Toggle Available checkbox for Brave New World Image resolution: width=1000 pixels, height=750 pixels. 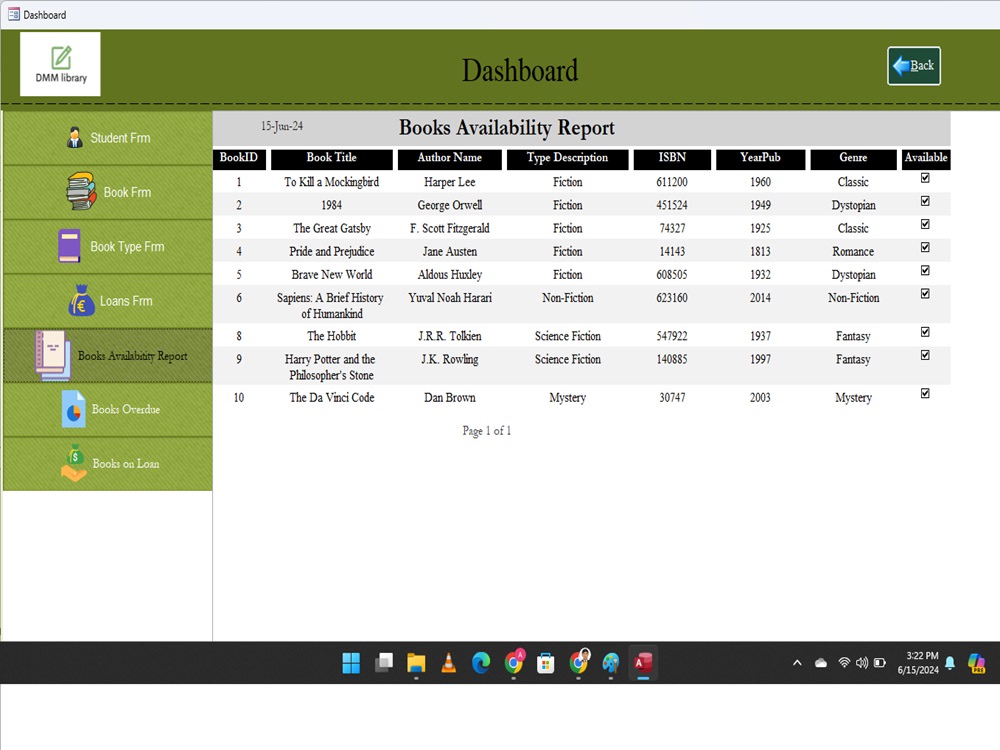coord(925,270)
